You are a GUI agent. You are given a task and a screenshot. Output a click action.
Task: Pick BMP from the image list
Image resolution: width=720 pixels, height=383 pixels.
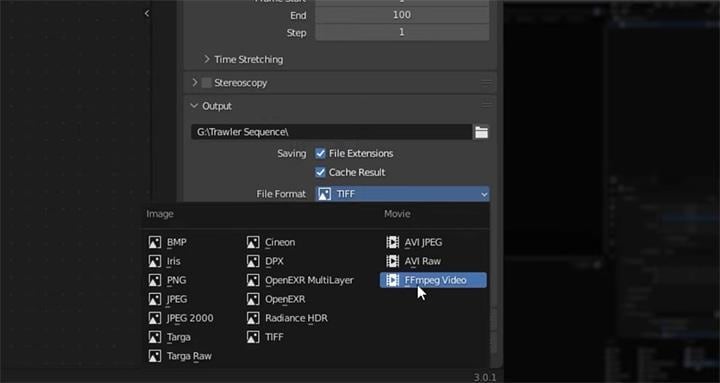168,242
